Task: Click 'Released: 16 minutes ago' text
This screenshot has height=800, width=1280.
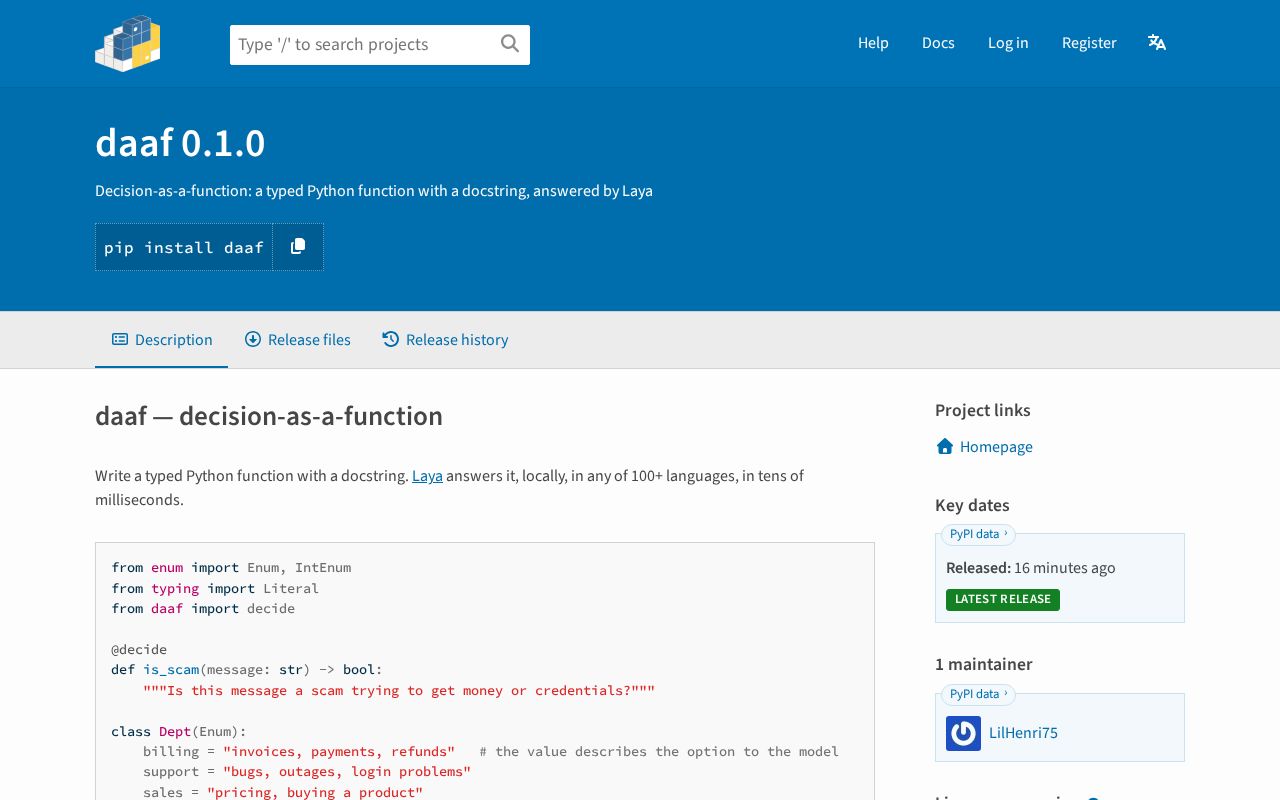Action: [1031, 568]
